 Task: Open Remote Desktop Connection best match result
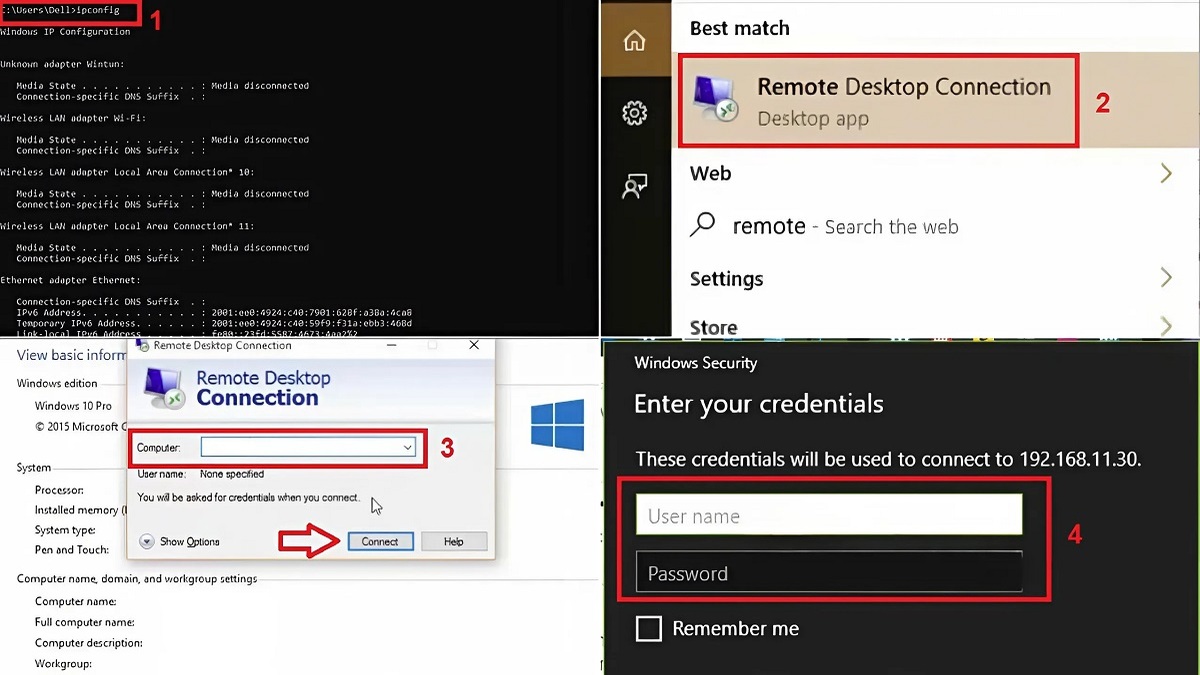pos(879,102)
